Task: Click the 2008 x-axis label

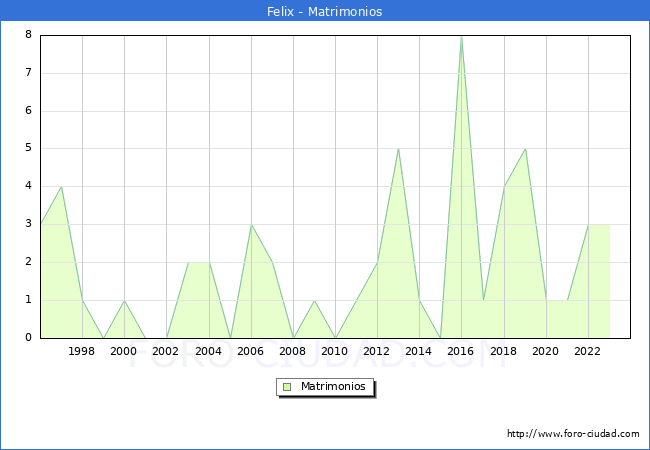Action: (293, 351)
